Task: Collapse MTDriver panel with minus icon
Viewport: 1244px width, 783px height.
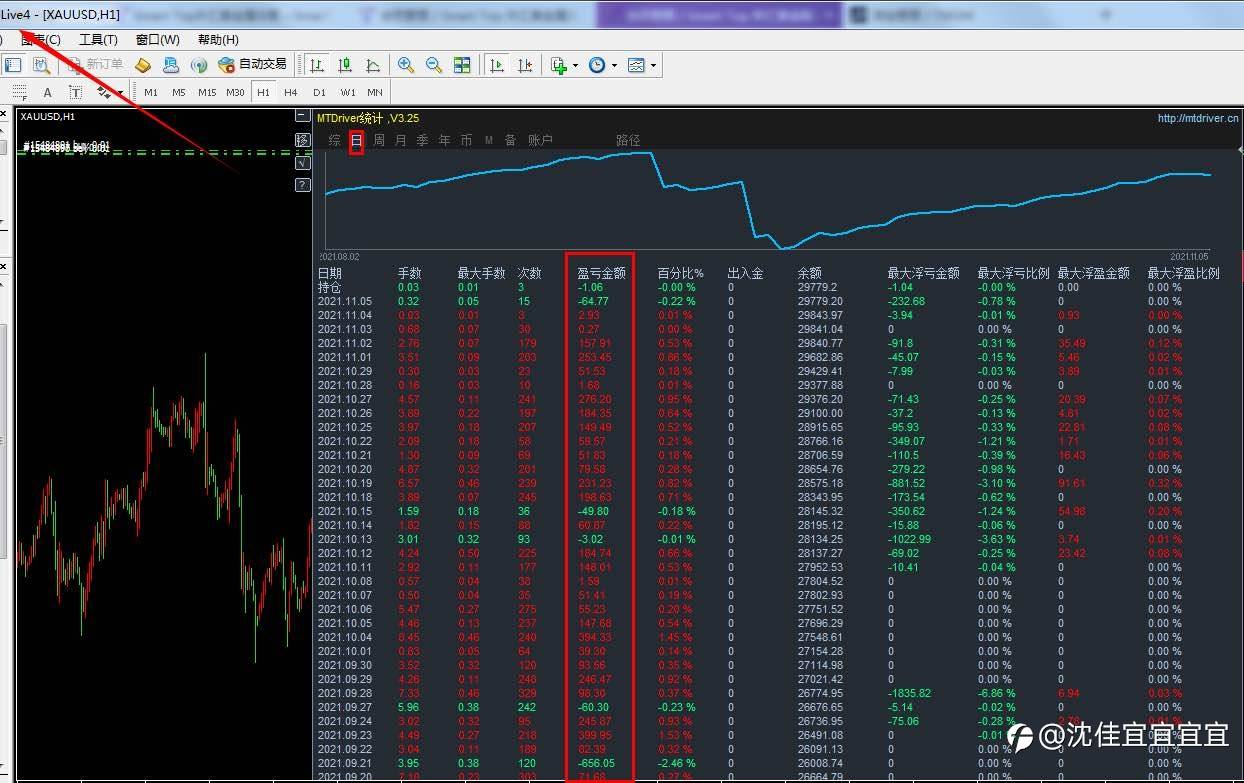Action: tap(302, 117)
